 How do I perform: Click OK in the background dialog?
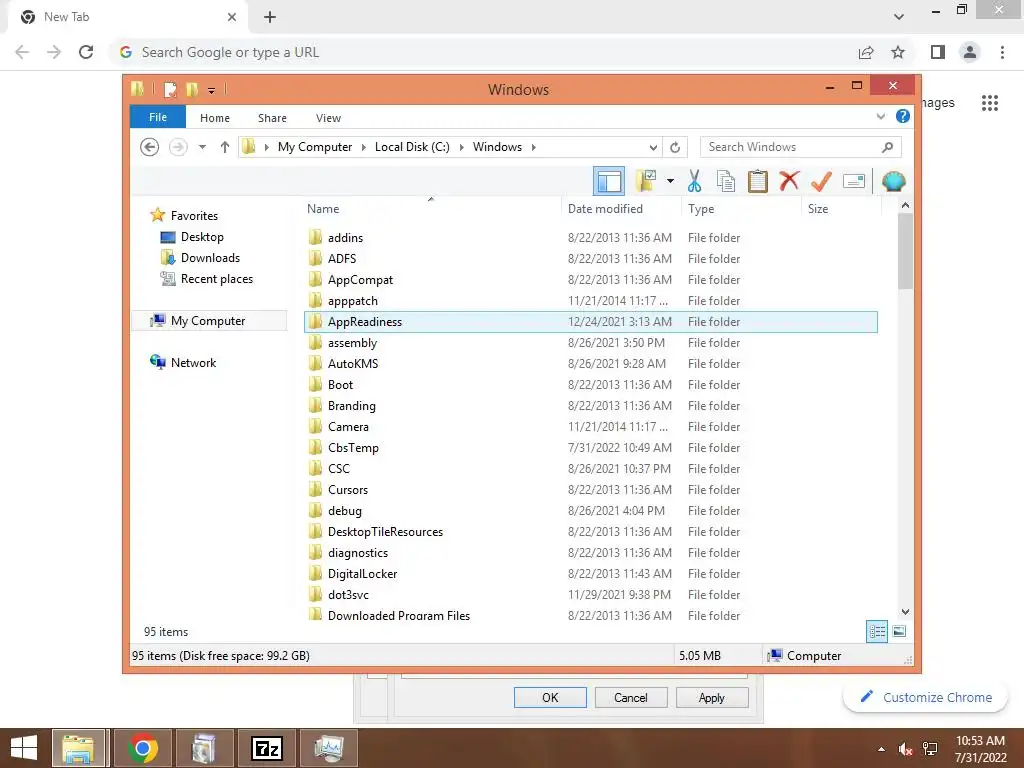[550, 697]
